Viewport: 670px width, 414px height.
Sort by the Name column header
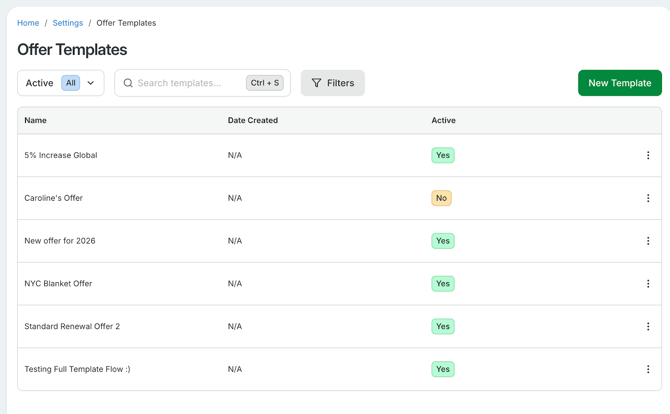point(36,120)
